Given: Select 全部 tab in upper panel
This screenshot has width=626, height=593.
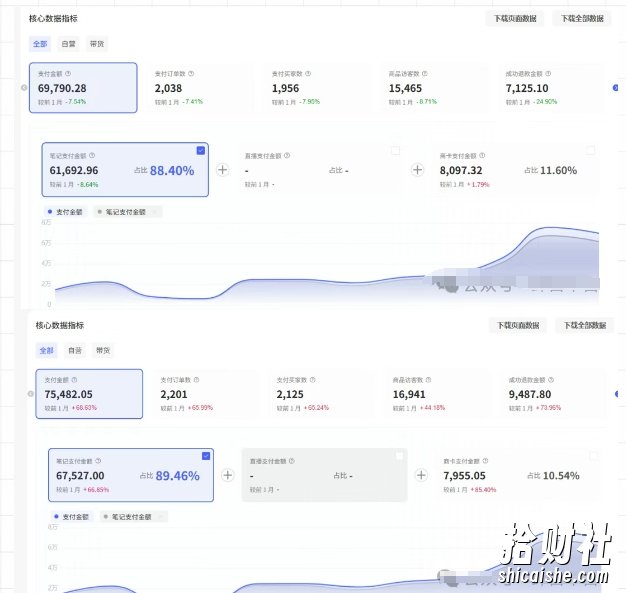Looking at the screenshot, I should pyautogui.click(x=40, y=44).
